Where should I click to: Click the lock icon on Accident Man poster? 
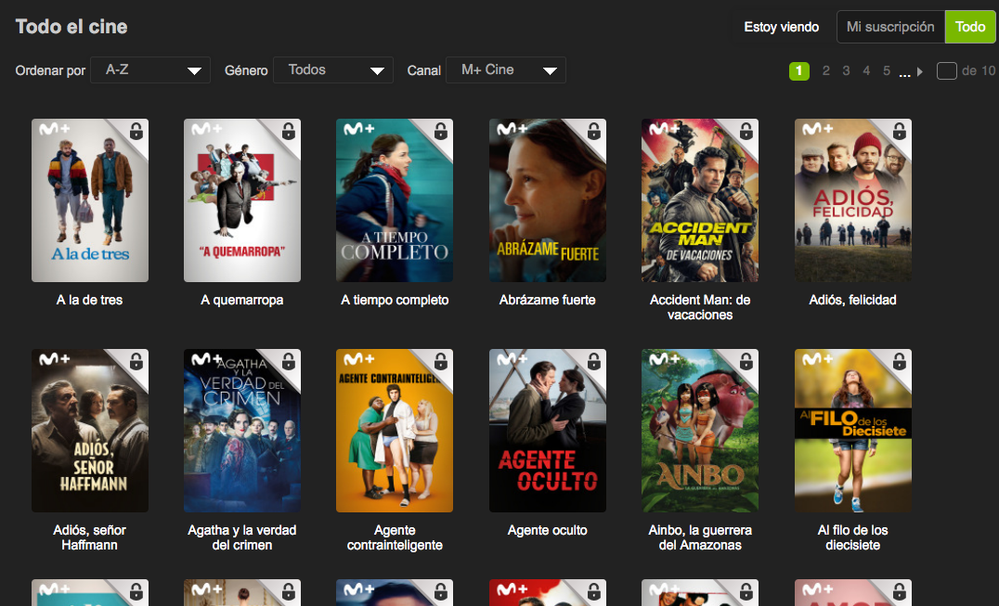pos(747,132)
